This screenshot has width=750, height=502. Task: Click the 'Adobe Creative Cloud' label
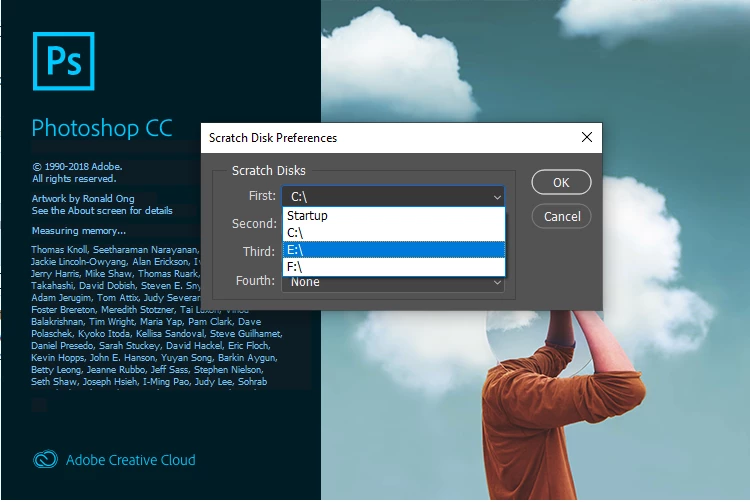click(131, 460)
